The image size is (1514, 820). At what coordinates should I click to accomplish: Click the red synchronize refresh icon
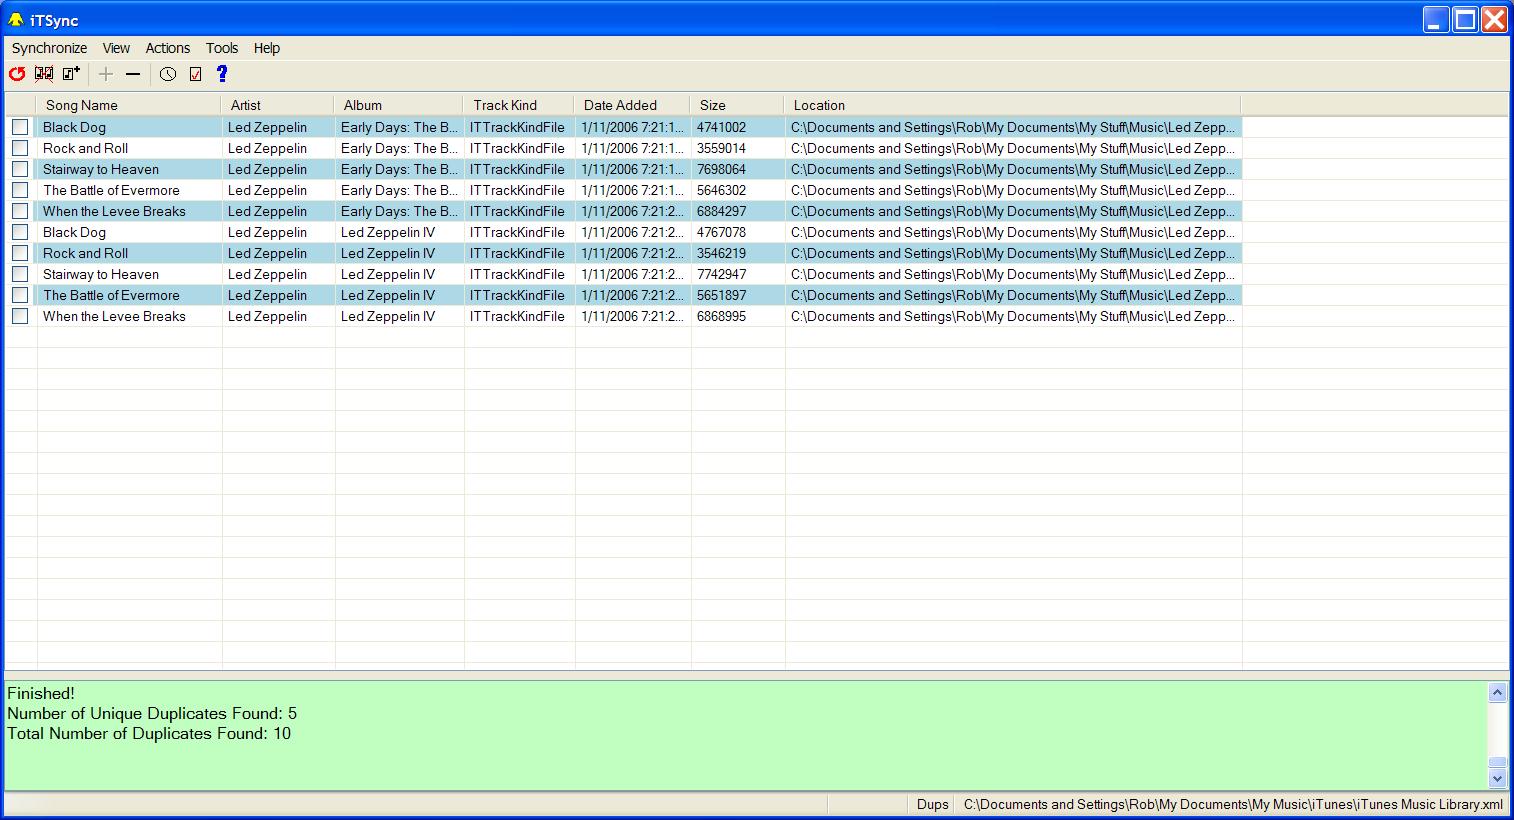17,74
